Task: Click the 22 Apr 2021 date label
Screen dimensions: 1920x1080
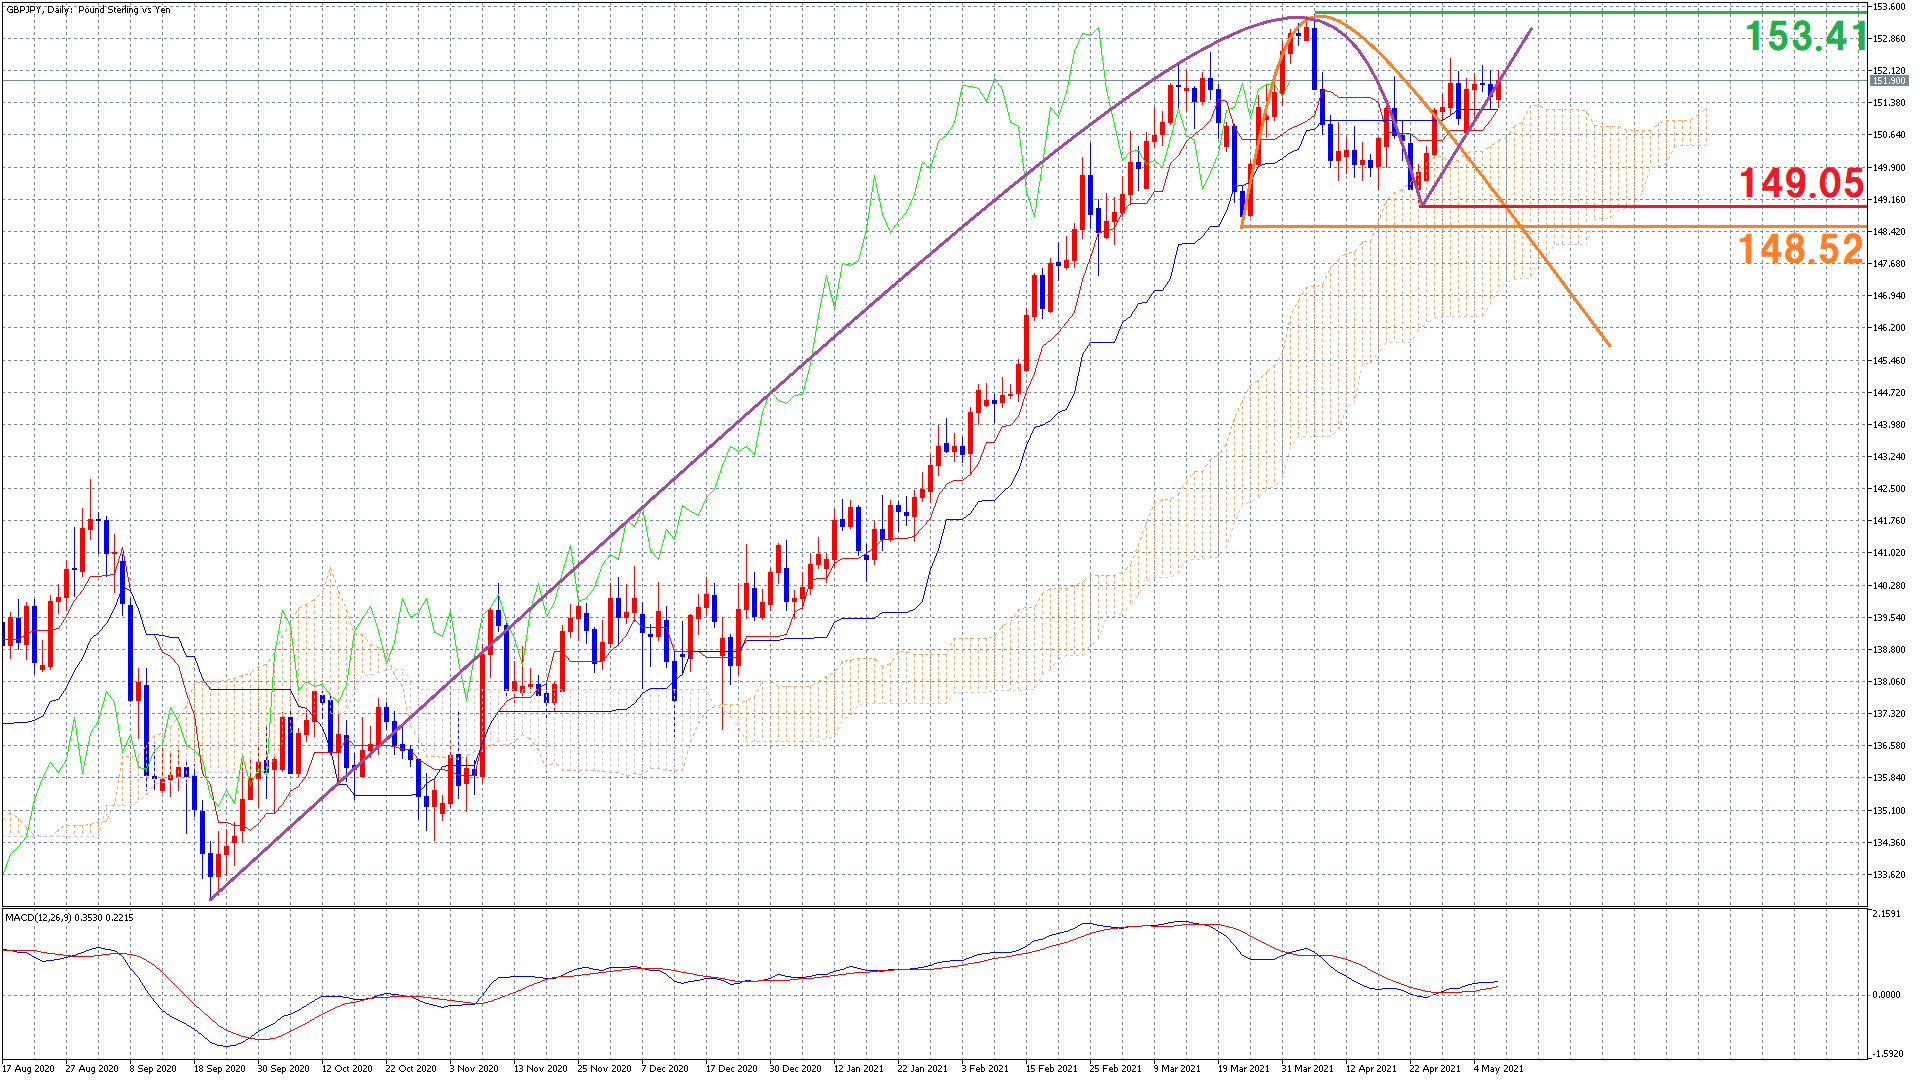Action: 1435,1068
